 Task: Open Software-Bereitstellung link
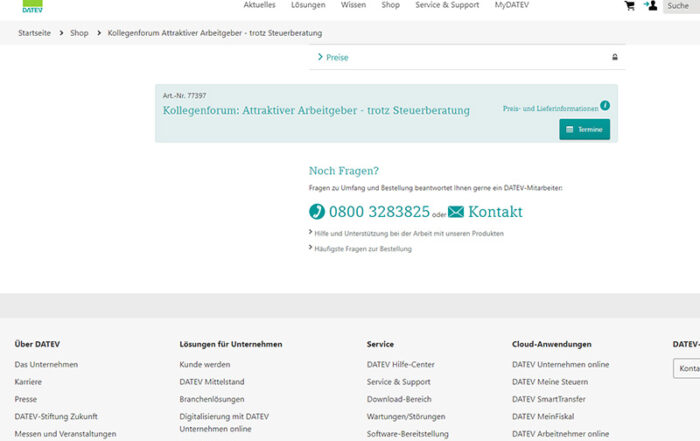click(408, 434)
